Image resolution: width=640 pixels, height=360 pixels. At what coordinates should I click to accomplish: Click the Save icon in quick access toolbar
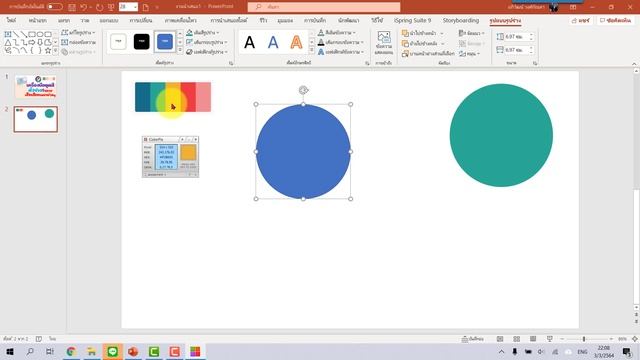(72, 7)
